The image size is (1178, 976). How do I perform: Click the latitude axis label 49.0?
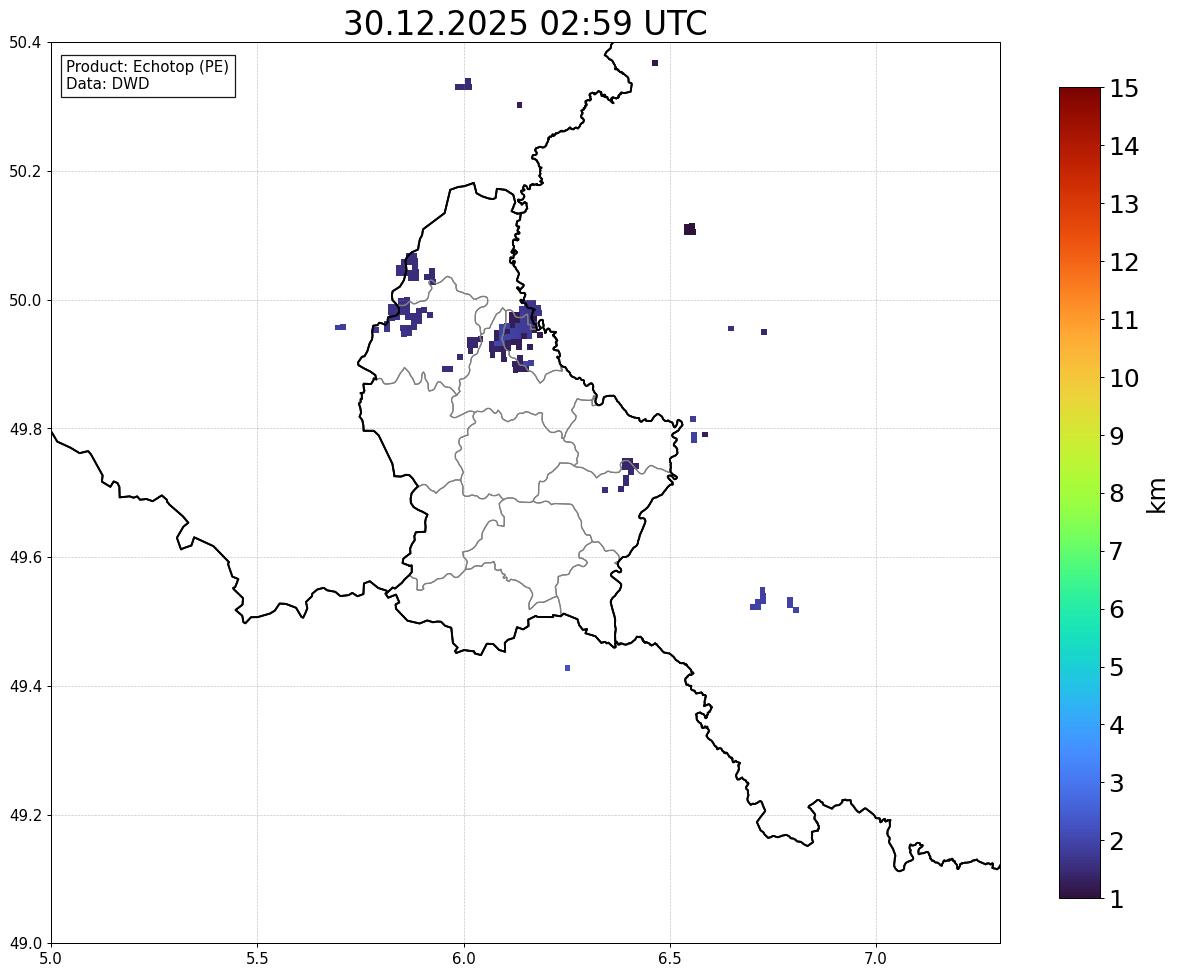[25, 944]
